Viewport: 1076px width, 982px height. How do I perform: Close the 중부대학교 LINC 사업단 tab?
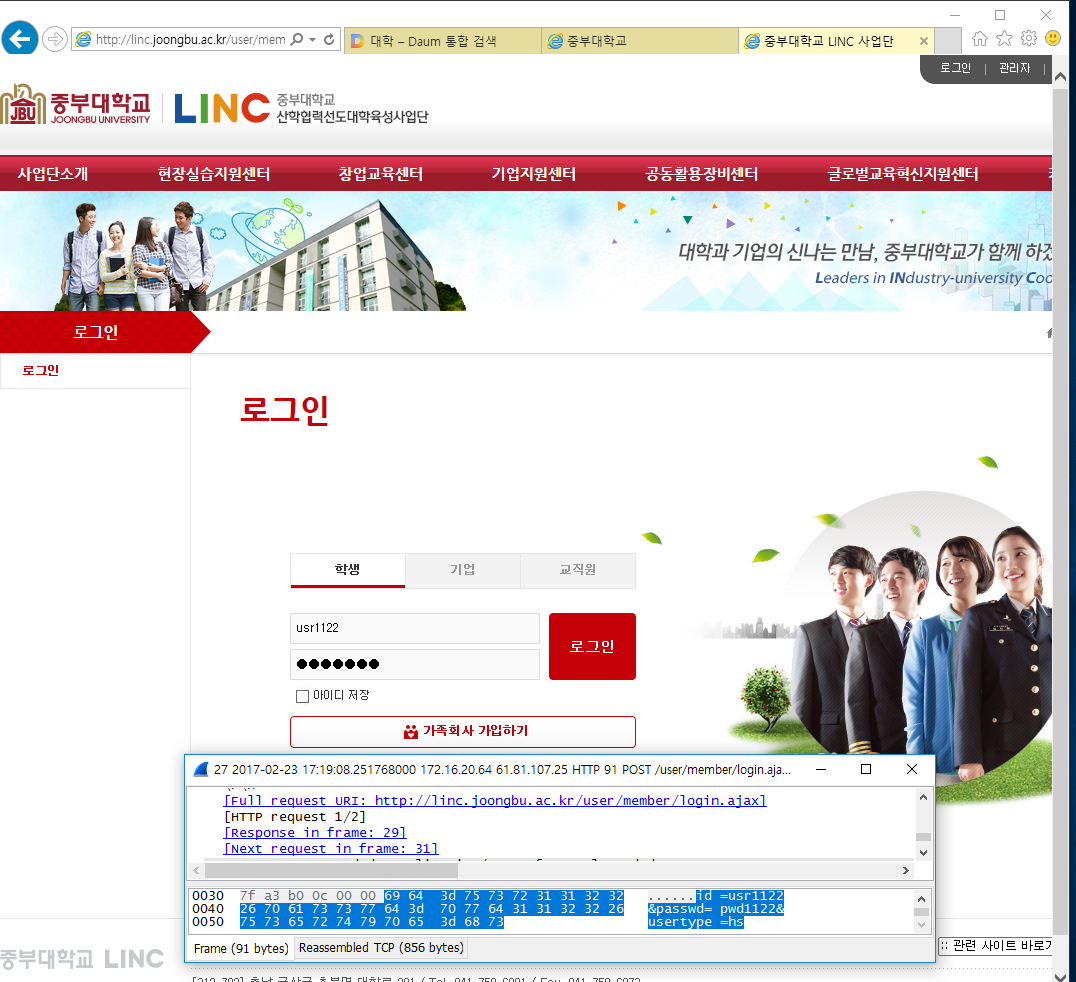click(x=924, y=41)
